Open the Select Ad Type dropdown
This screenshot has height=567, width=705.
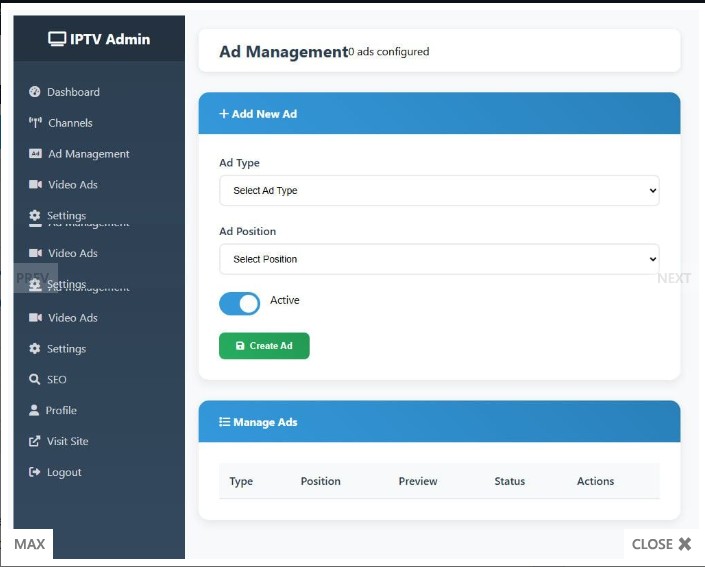(439, 191)
